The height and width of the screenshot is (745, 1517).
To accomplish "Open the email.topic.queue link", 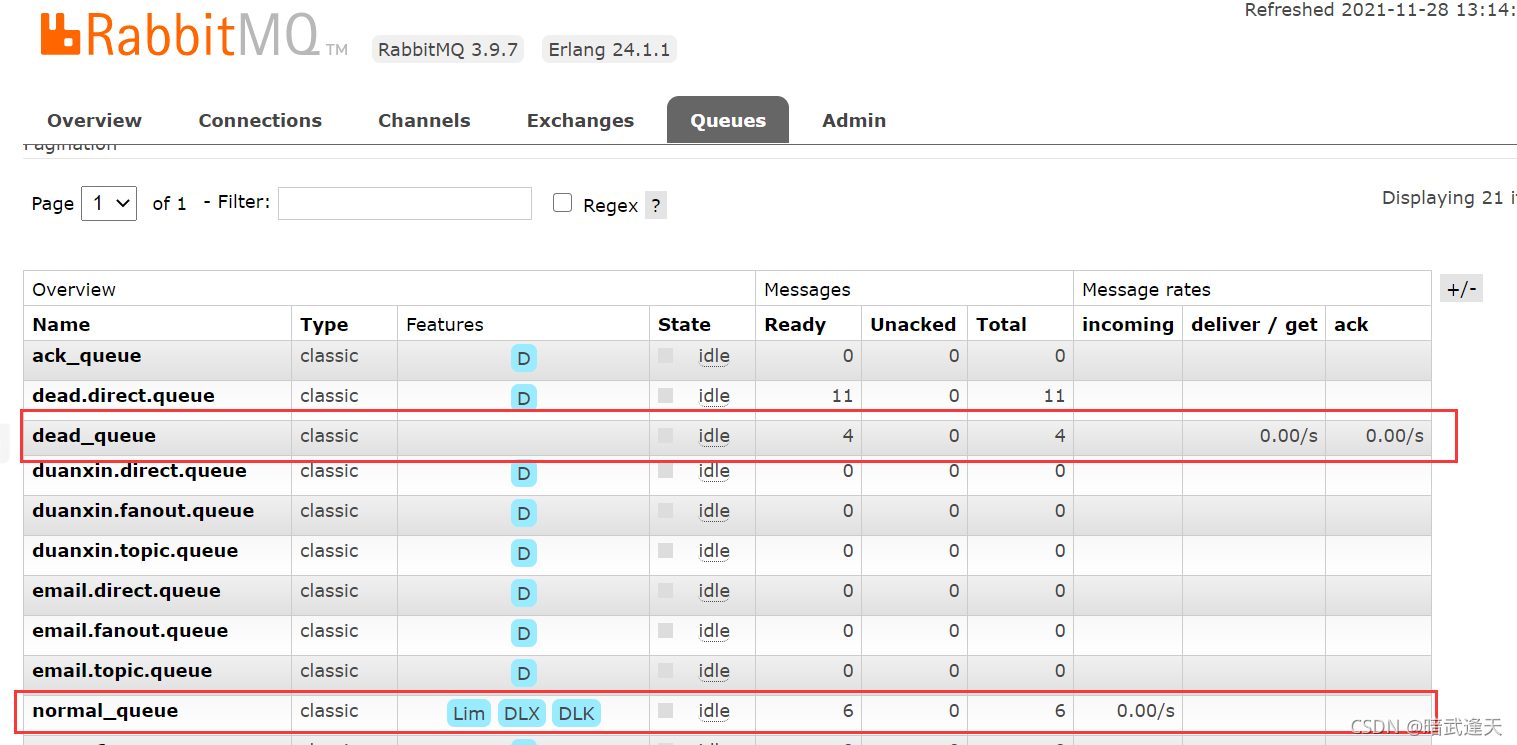I will pyautogui.click(x=122, y=671).
